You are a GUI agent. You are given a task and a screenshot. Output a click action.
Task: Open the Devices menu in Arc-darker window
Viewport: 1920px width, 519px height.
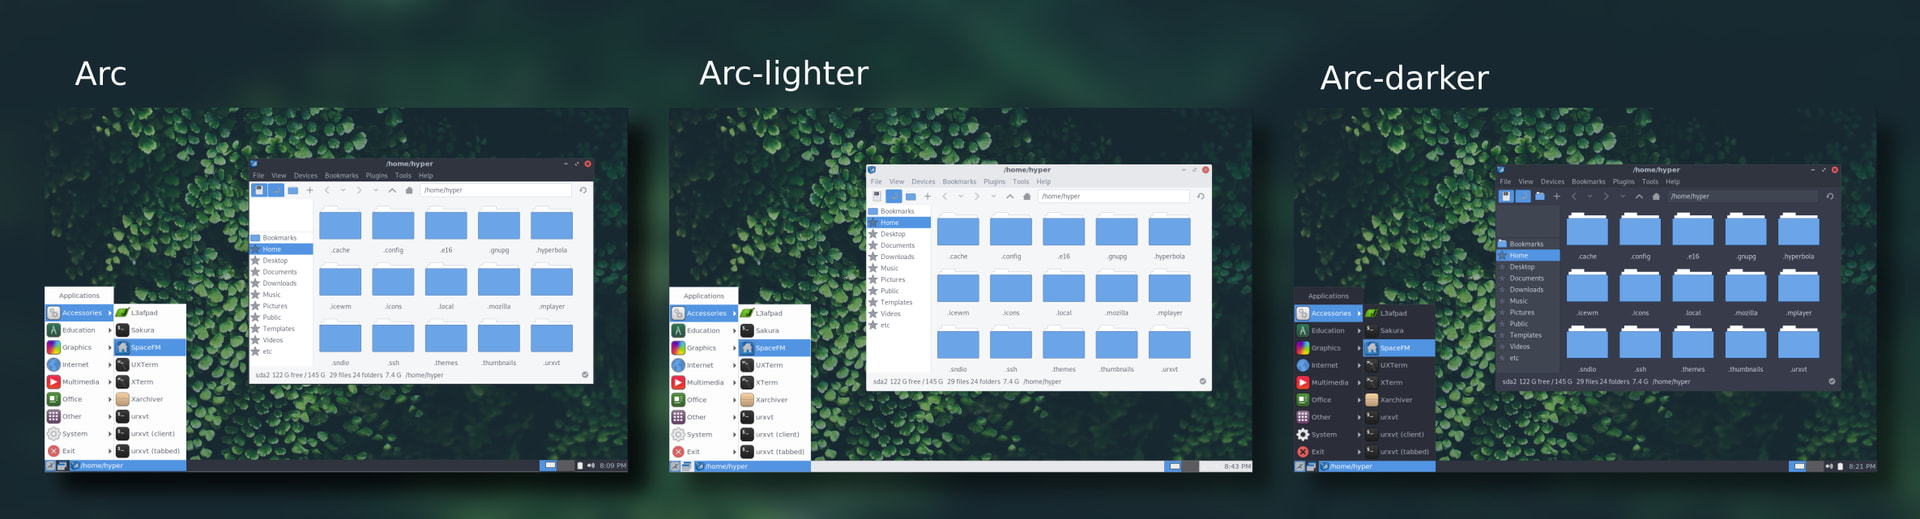1552,182
